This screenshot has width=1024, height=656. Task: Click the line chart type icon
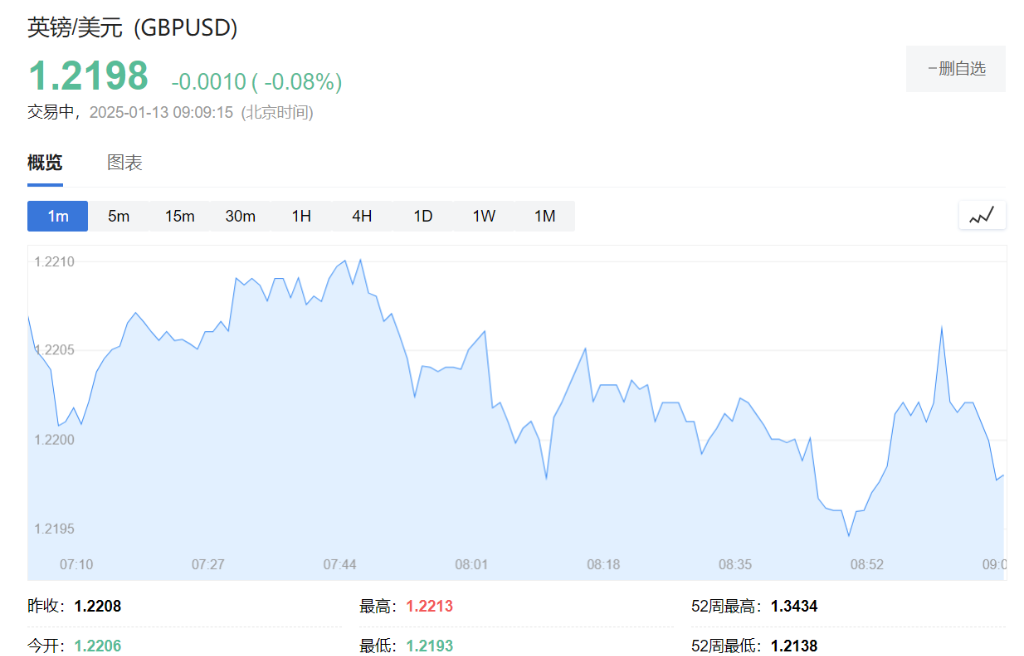[981, 215]
